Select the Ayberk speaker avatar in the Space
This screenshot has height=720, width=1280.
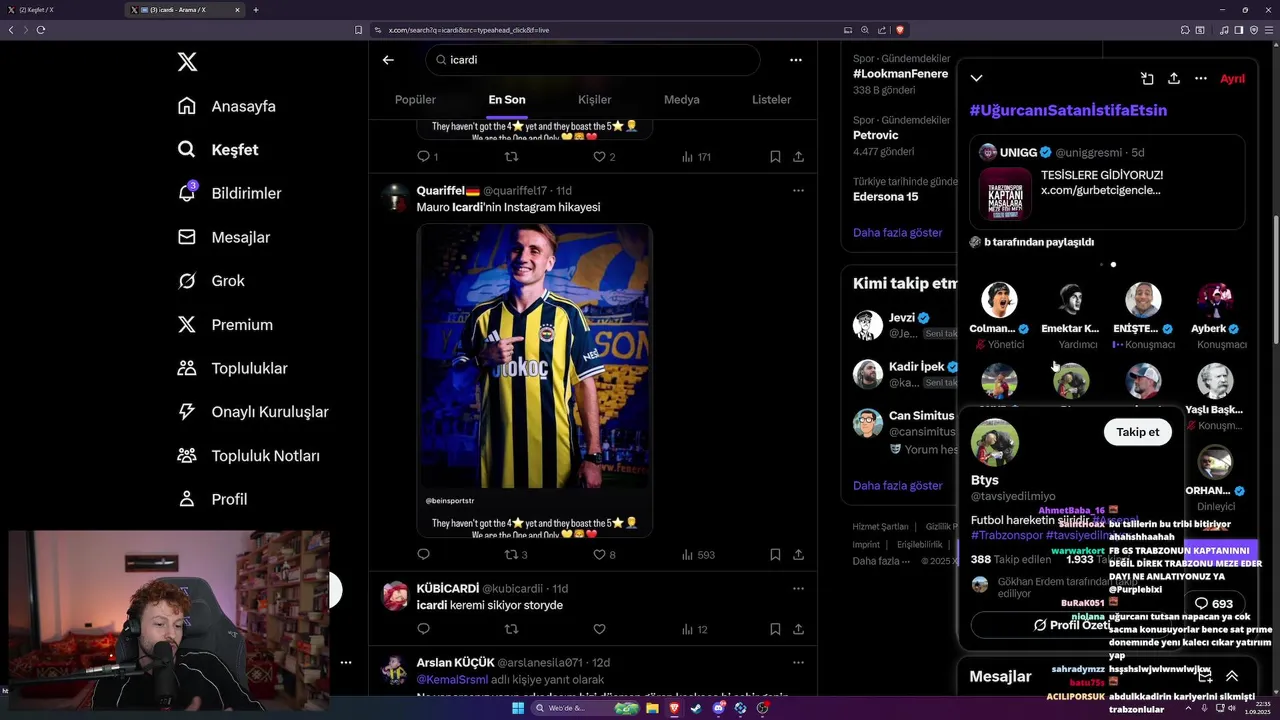(1215, 300)
